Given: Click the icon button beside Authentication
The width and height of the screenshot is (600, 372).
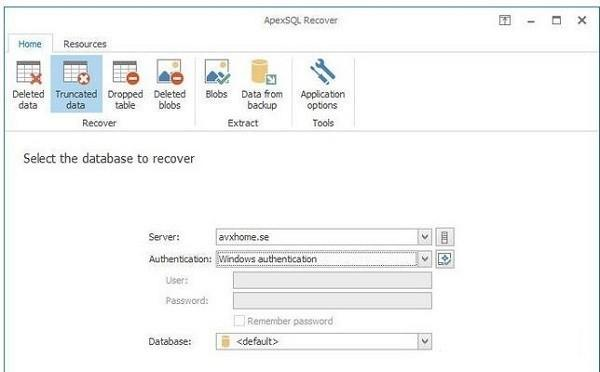Looking at the screenshot, I should (x=445, y=259).
